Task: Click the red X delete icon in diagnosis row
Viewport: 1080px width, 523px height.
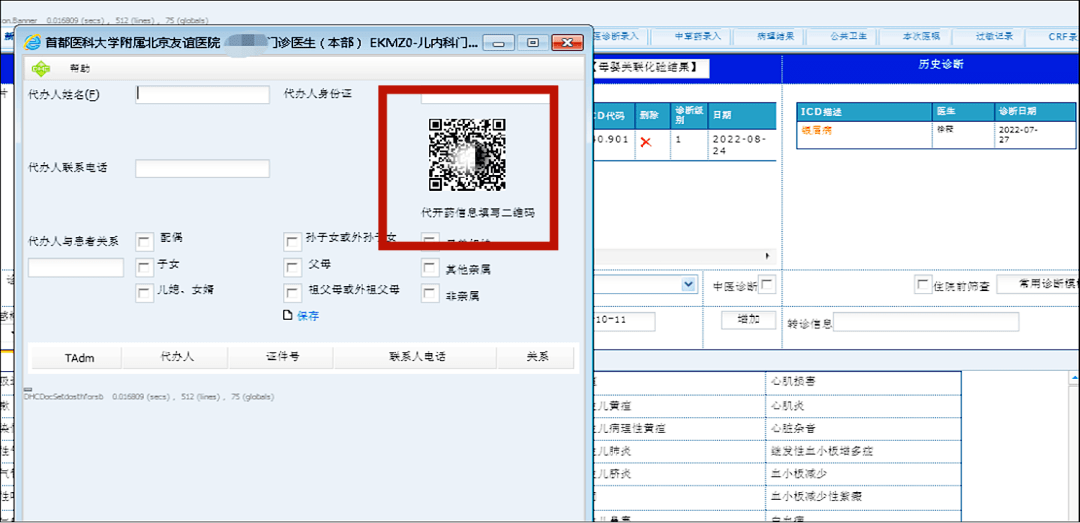Action: click(645, 142)
